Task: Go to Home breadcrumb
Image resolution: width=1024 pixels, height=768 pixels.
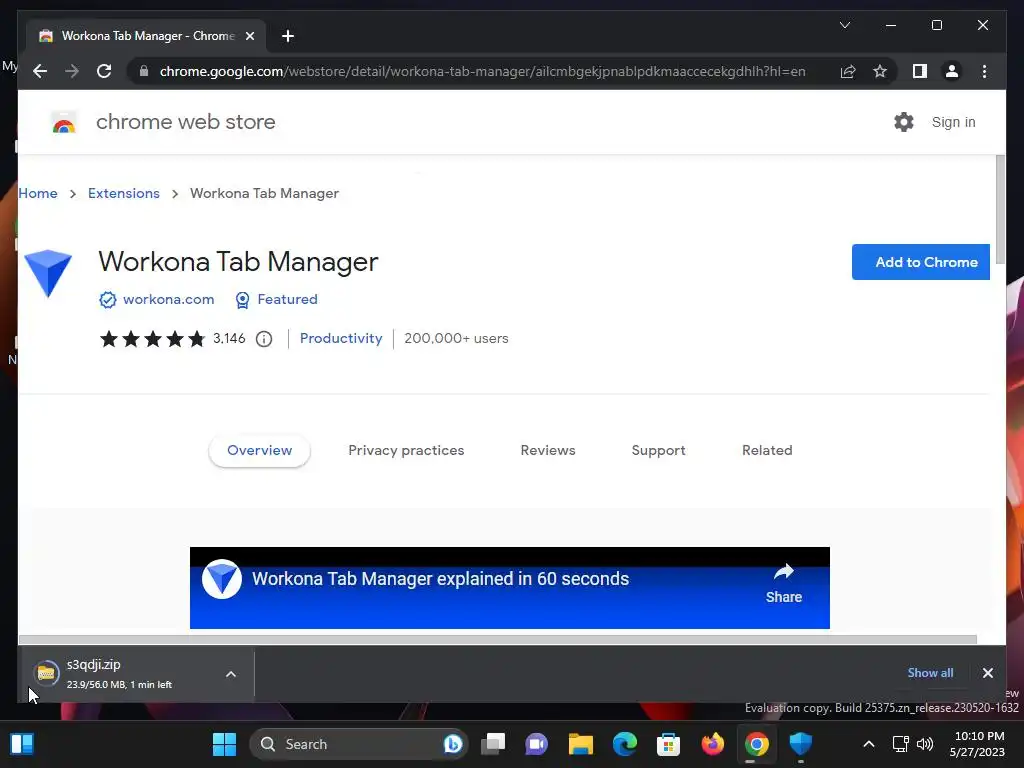Action: point(38,193)
